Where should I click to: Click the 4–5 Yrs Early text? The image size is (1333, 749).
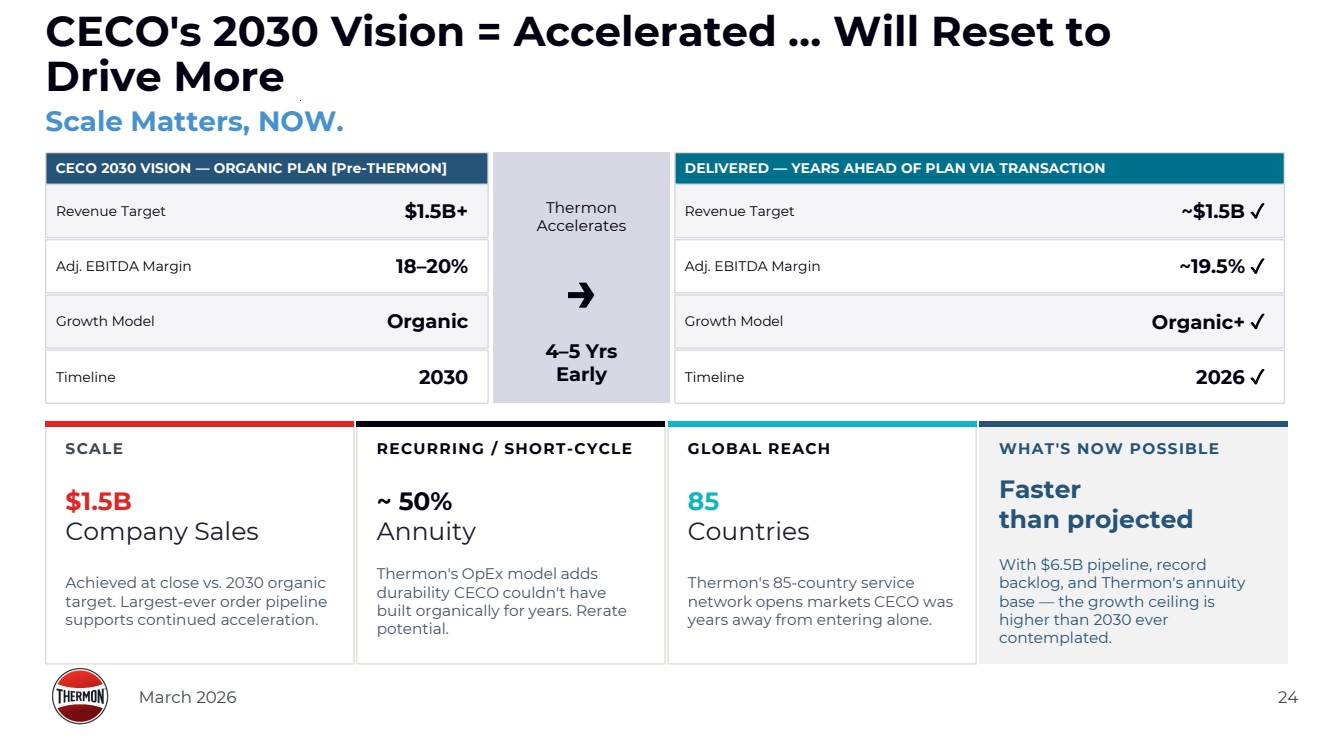point(581,363)
